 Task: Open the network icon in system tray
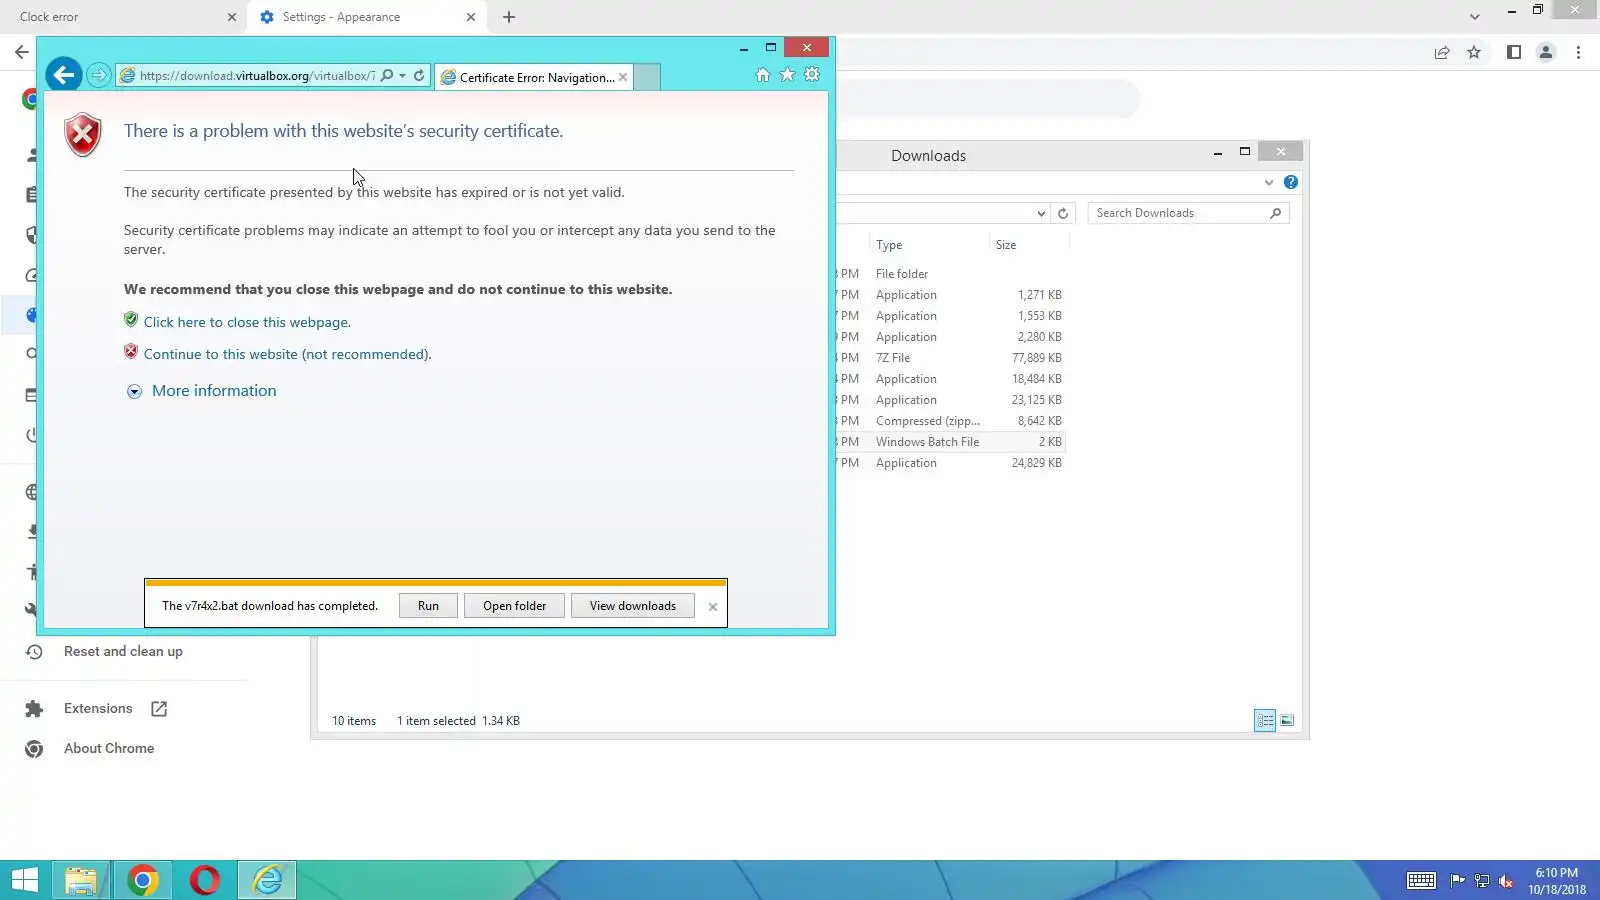1482,881
